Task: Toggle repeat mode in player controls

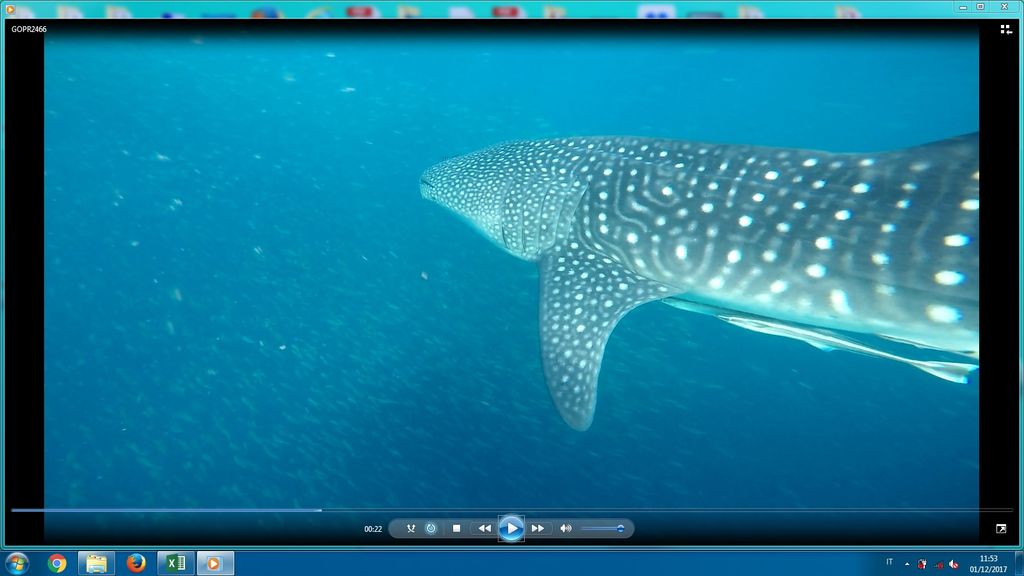Action: click(x=431, y=528)
